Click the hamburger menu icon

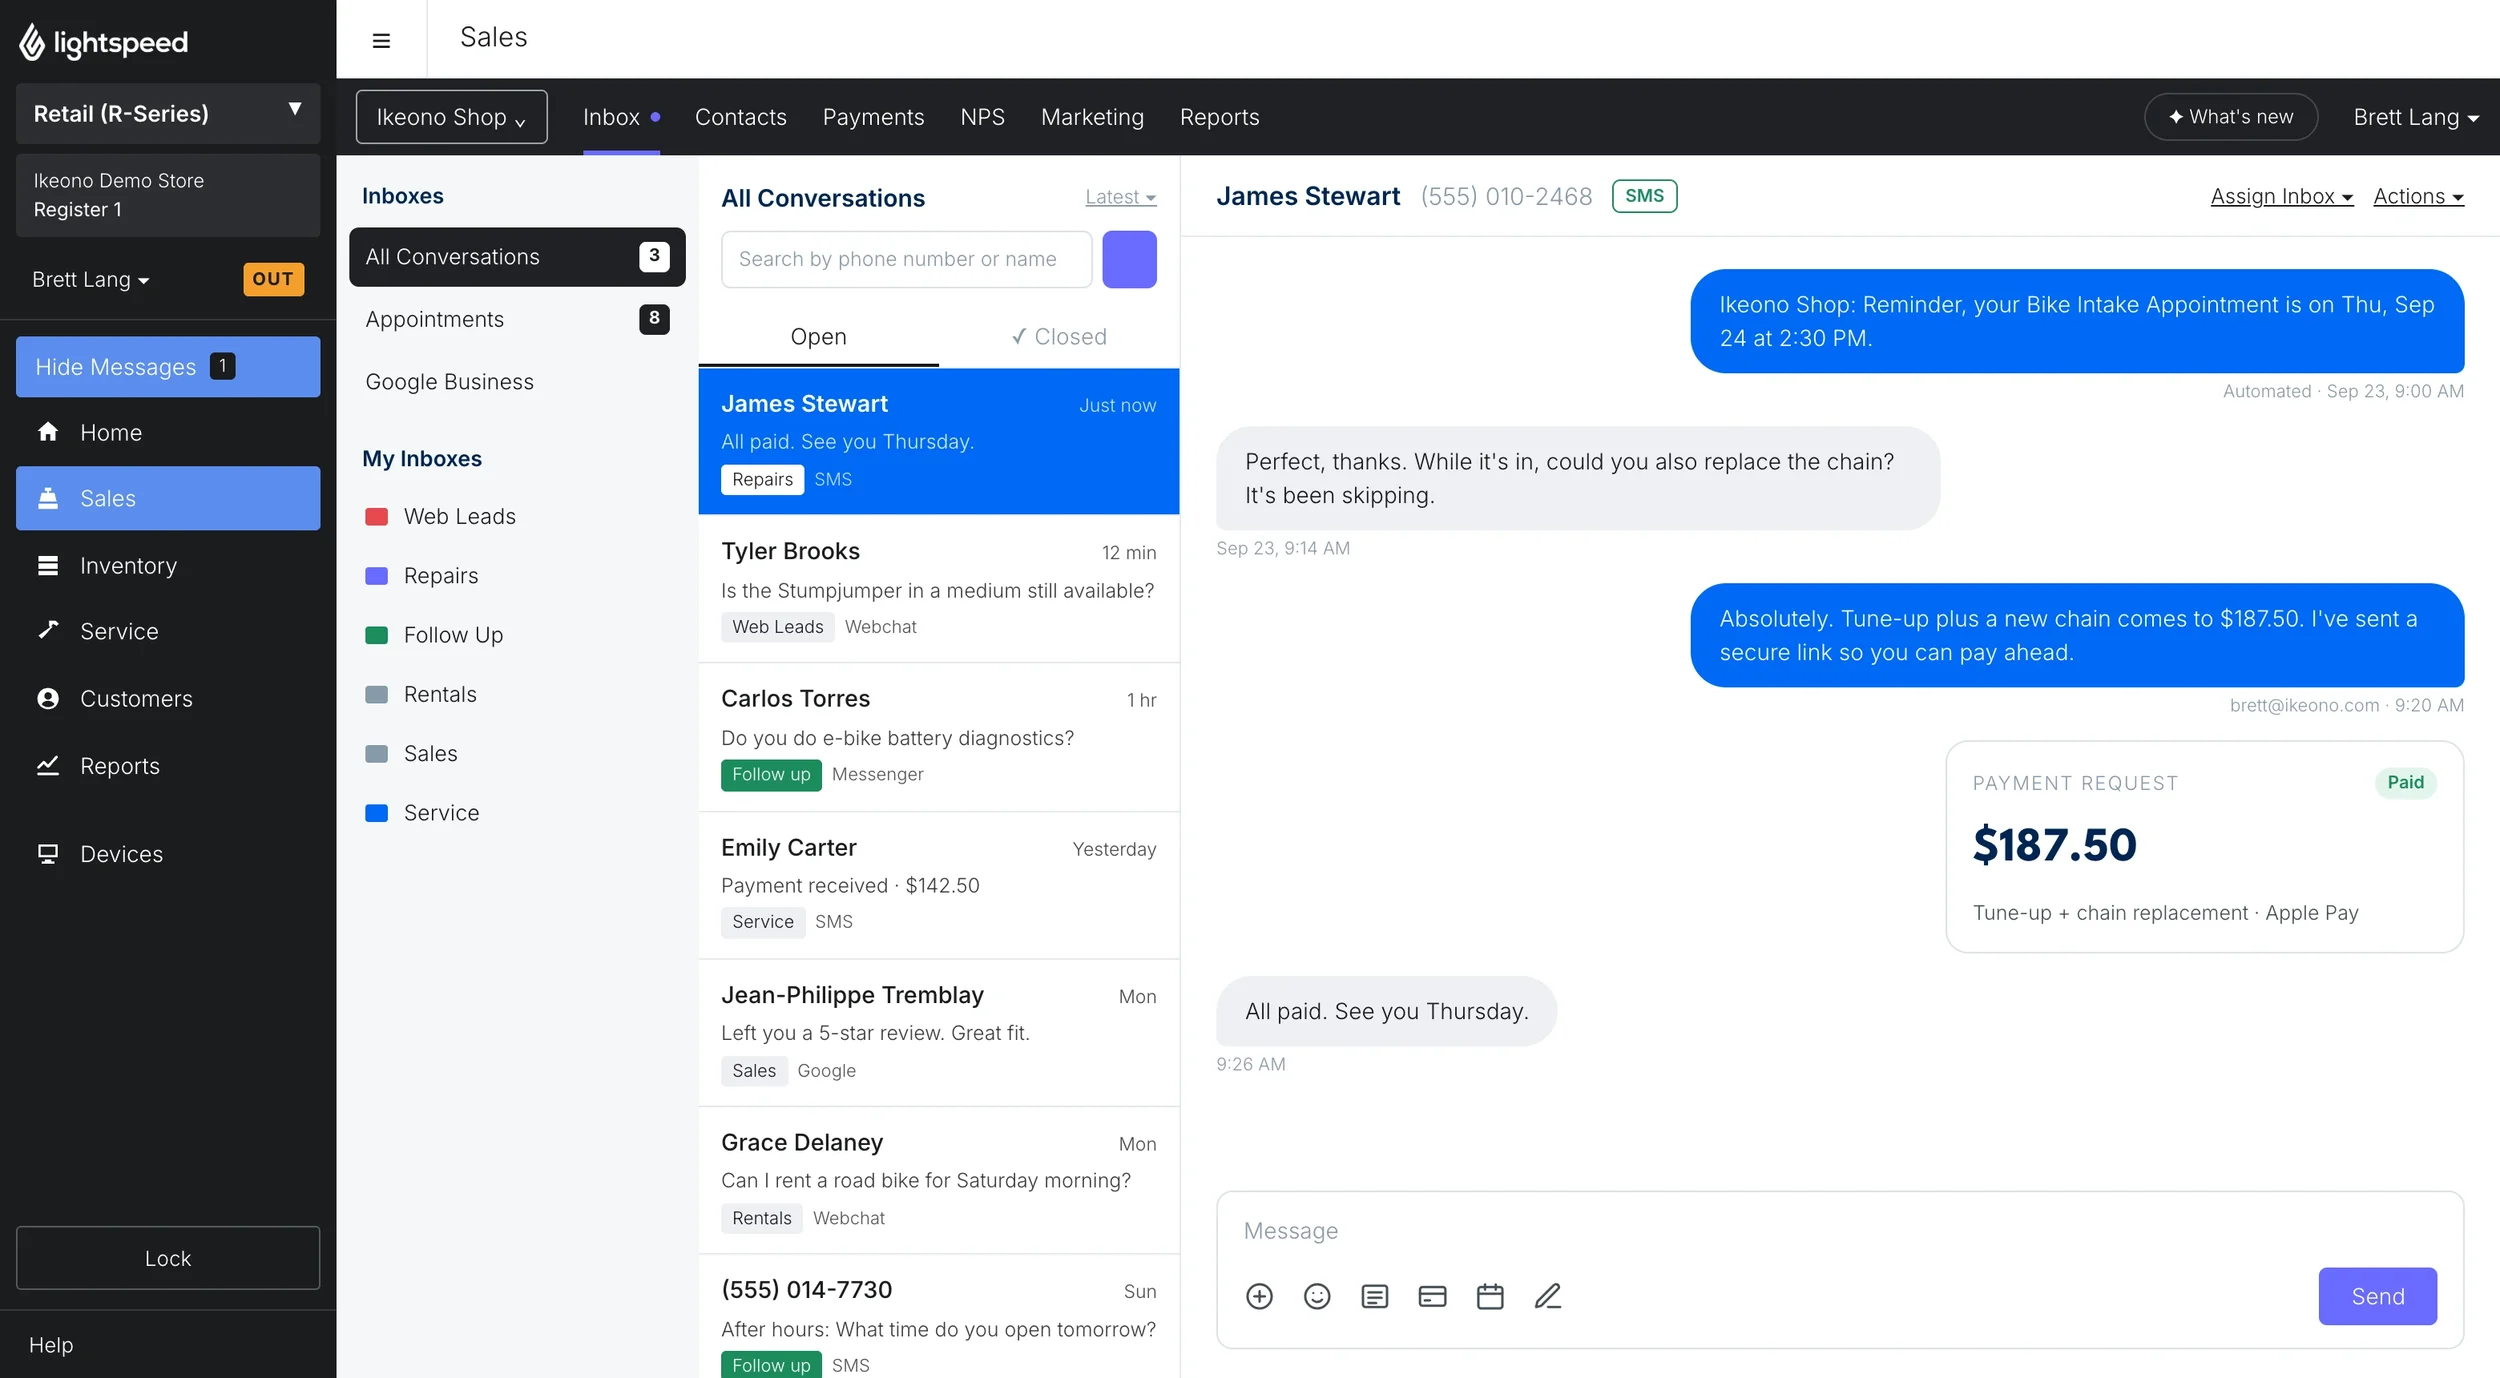click(381, 40)
